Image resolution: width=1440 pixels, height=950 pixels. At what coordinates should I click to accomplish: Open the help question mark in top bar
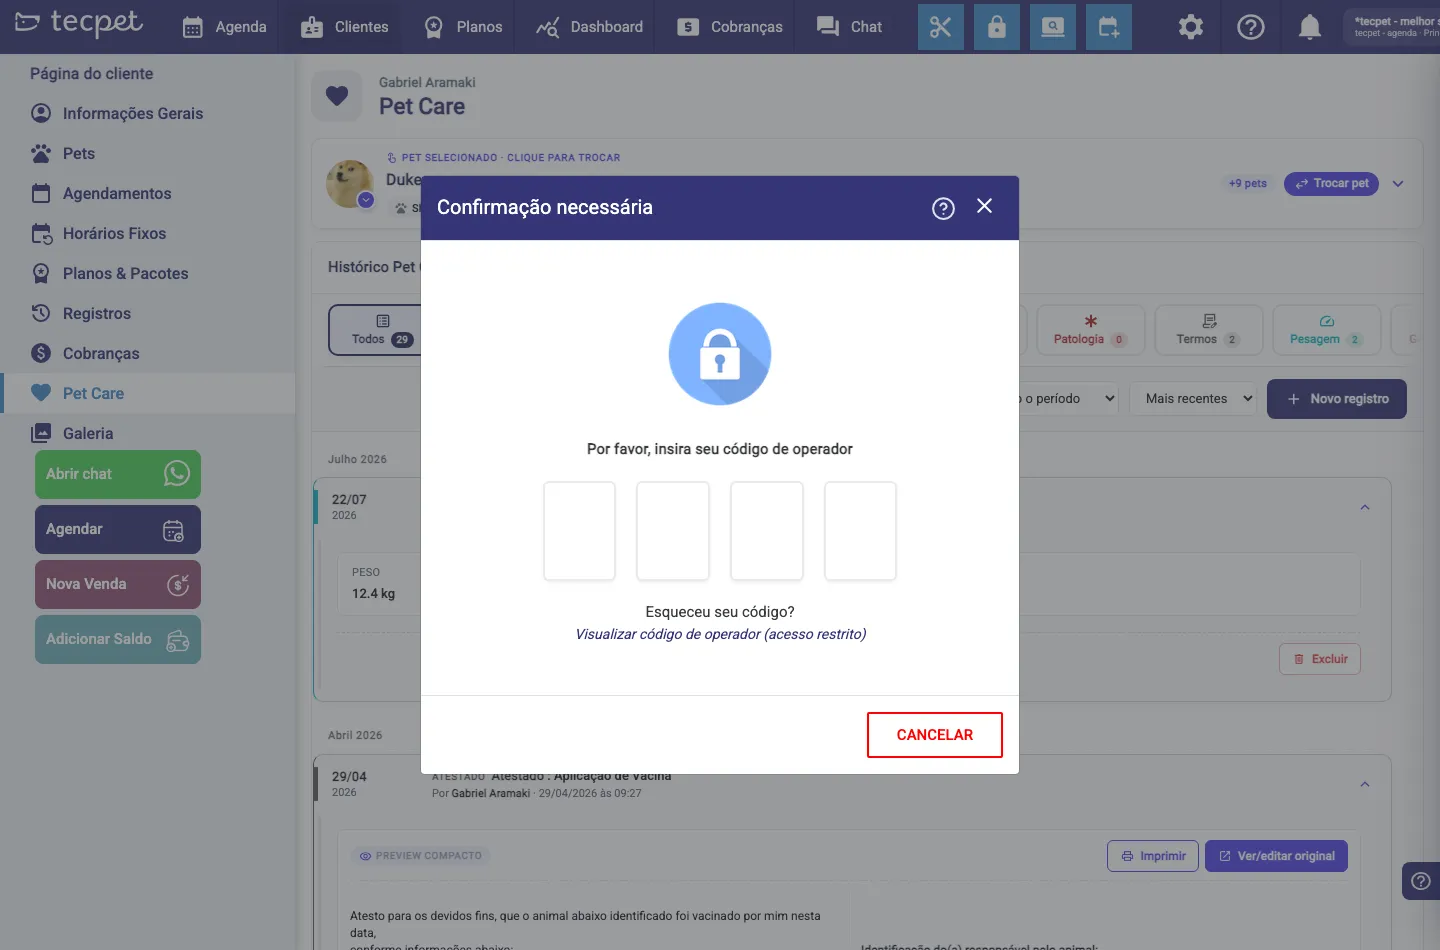point(1251,27)
